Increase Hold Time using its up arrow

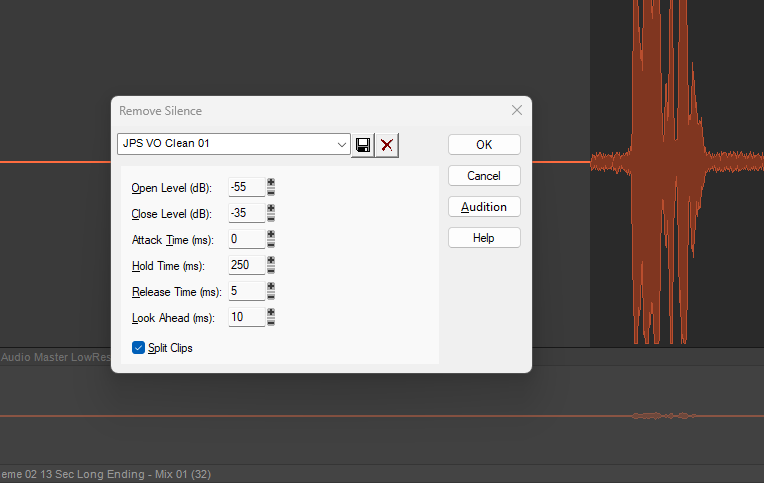(x=271, y=261)
